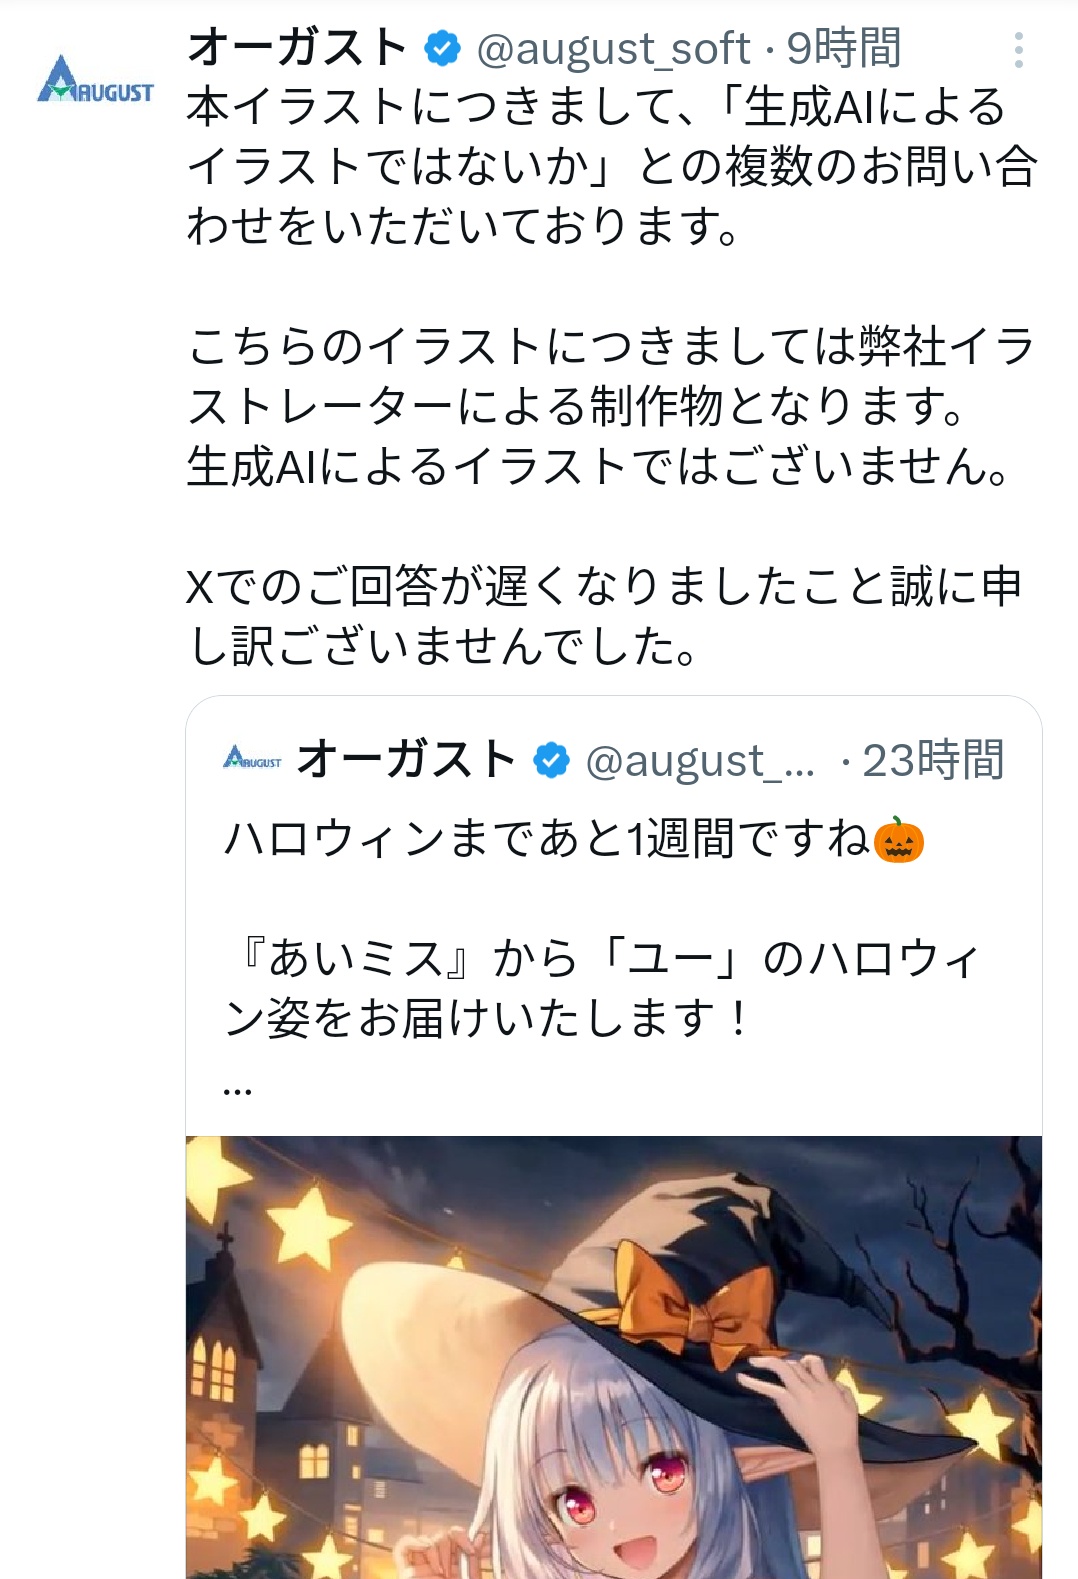This screenshot has width=1078, height=1579.
Task: Open the August profile avatar logo
Action: pyautogui.click(x=96, y=80)
